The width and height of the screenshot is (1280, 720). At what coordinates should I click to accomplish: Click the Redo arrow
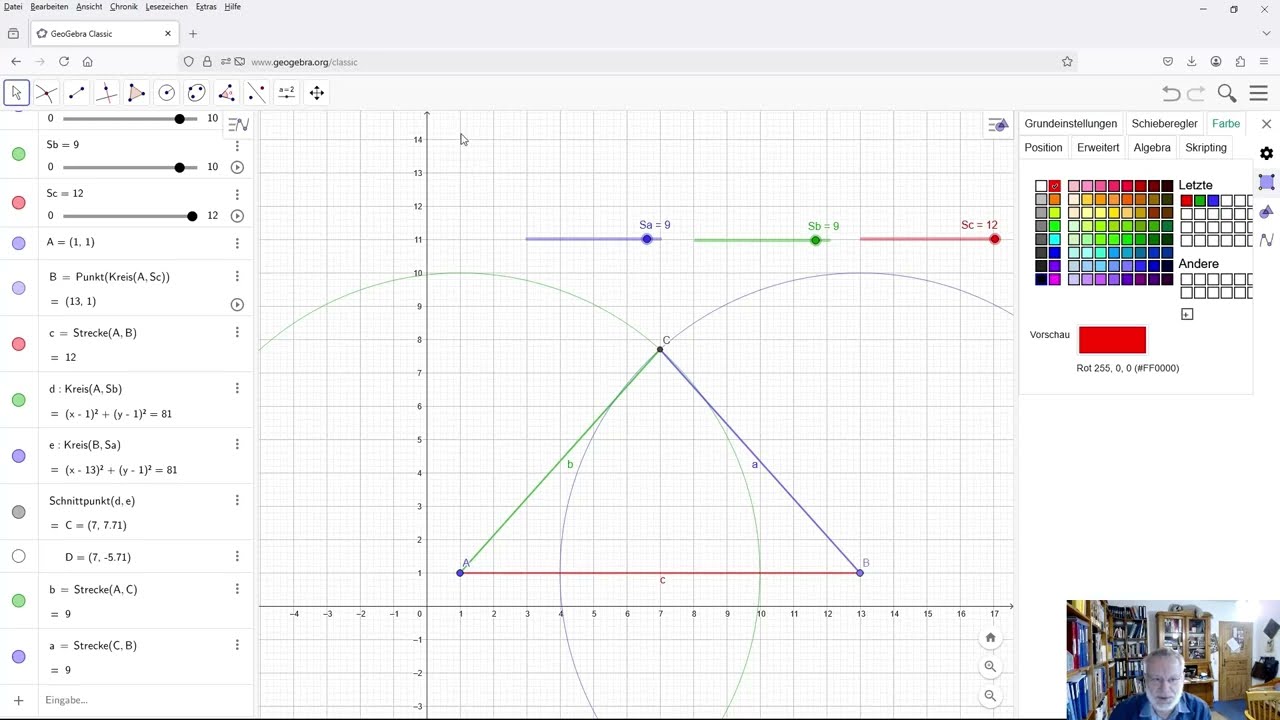(1196, 93)
